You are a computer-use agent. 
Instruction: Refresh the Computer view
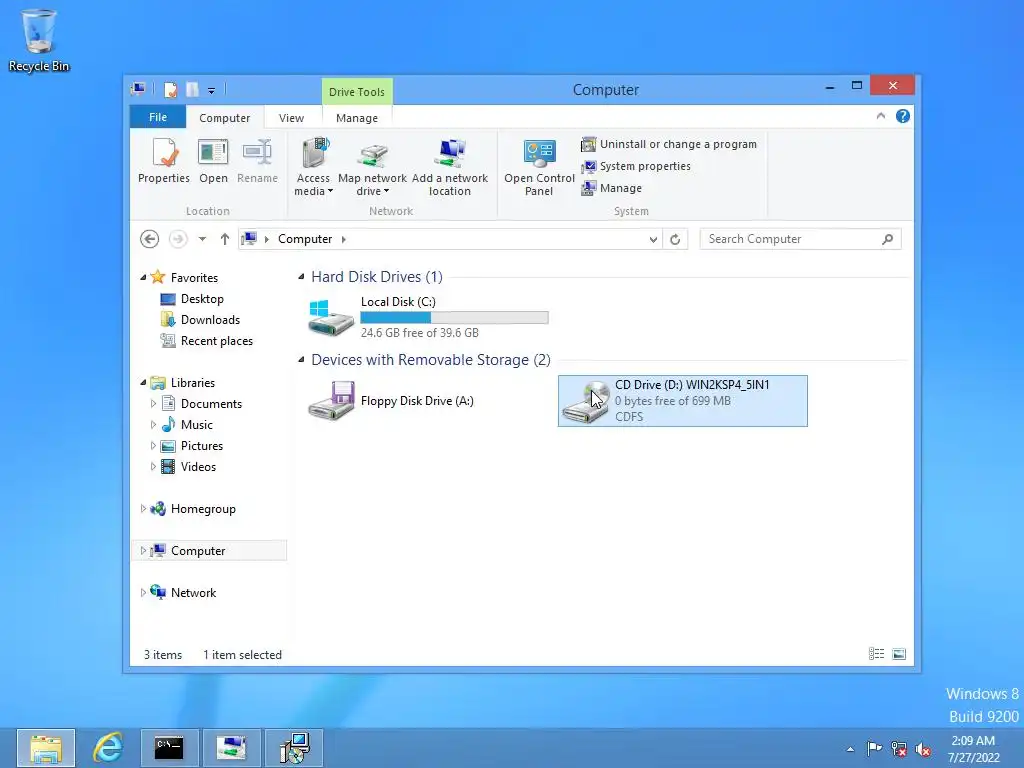pos(675,239)
